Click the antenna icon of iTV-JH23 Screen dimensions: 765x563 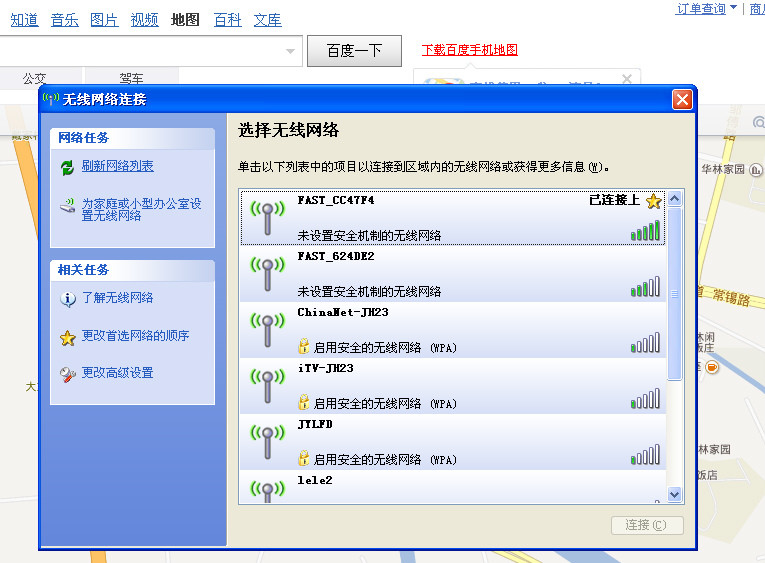(x=267, y=386)
